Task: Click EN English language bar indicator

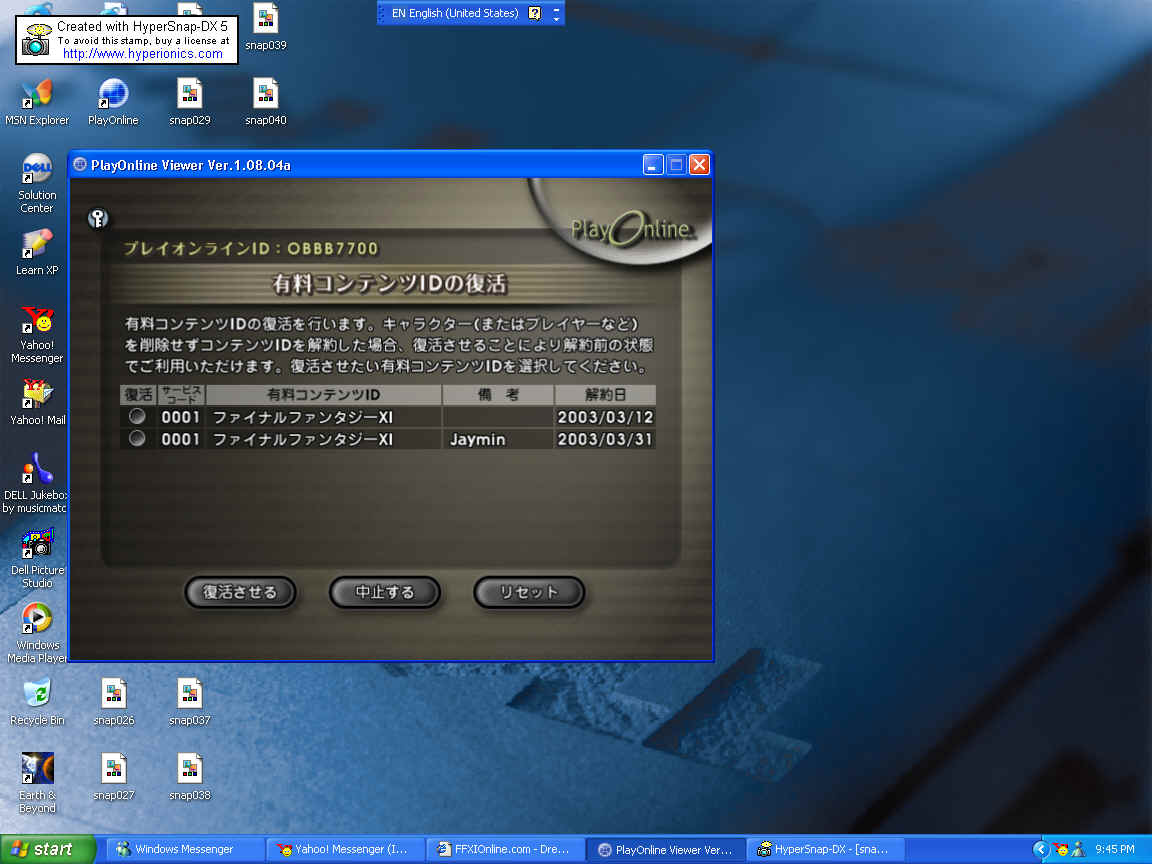Action: [x=454, y=13]
